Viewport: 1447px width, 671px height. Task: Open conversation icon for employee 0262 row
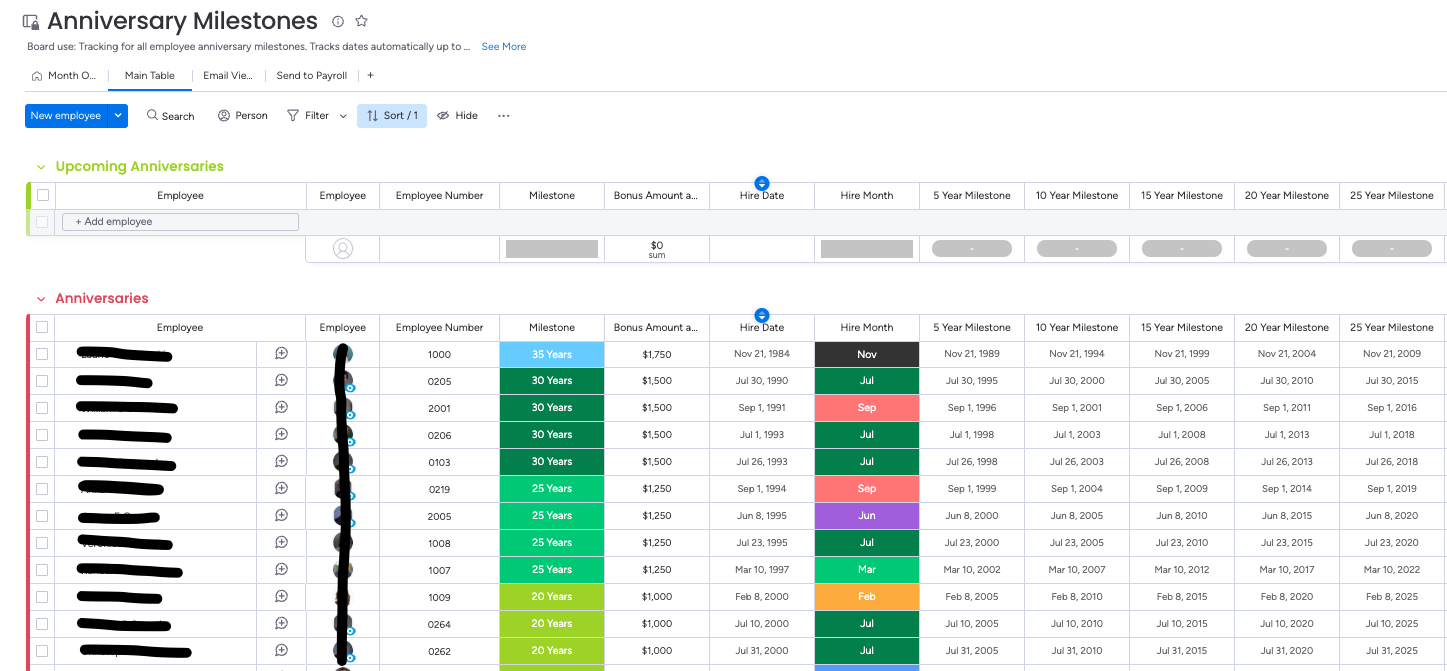pos(281,650)
